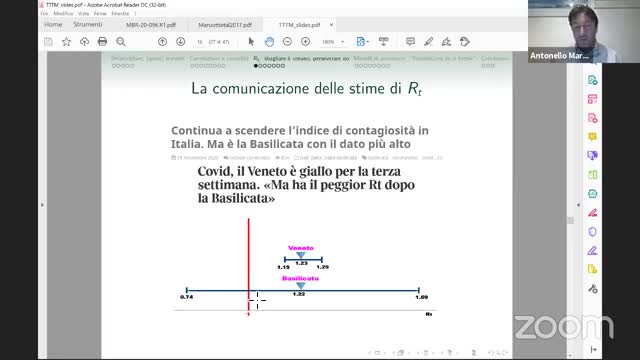
Task: Collapse right tools pane arrow at bottom
Action: click(x=593, y=349)
